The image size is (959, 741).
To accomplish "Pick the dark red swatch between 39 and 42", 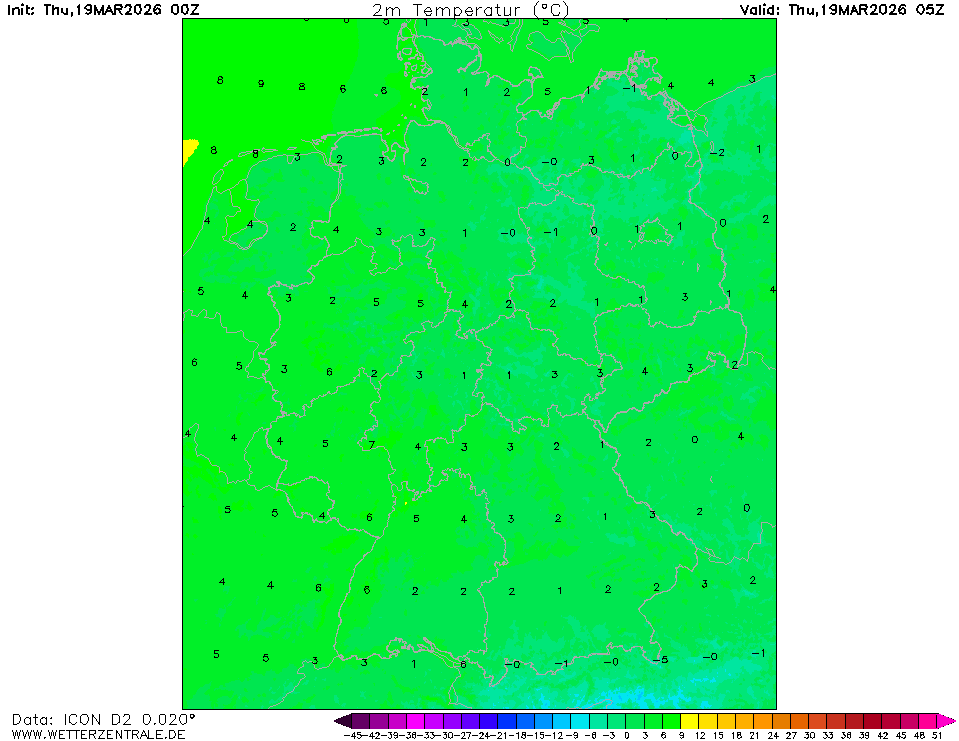I will pos(872,720).
